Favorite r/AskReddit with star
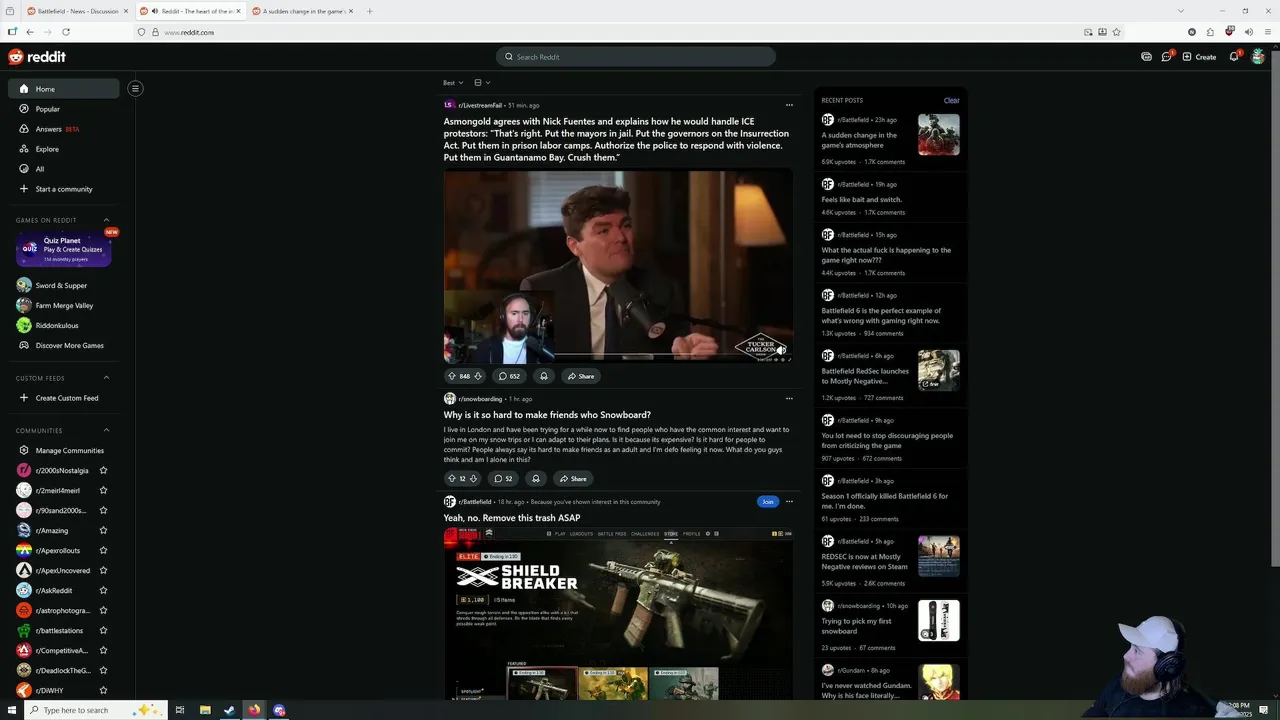This screenshot has height=720, width=1280. coord(103,591)
